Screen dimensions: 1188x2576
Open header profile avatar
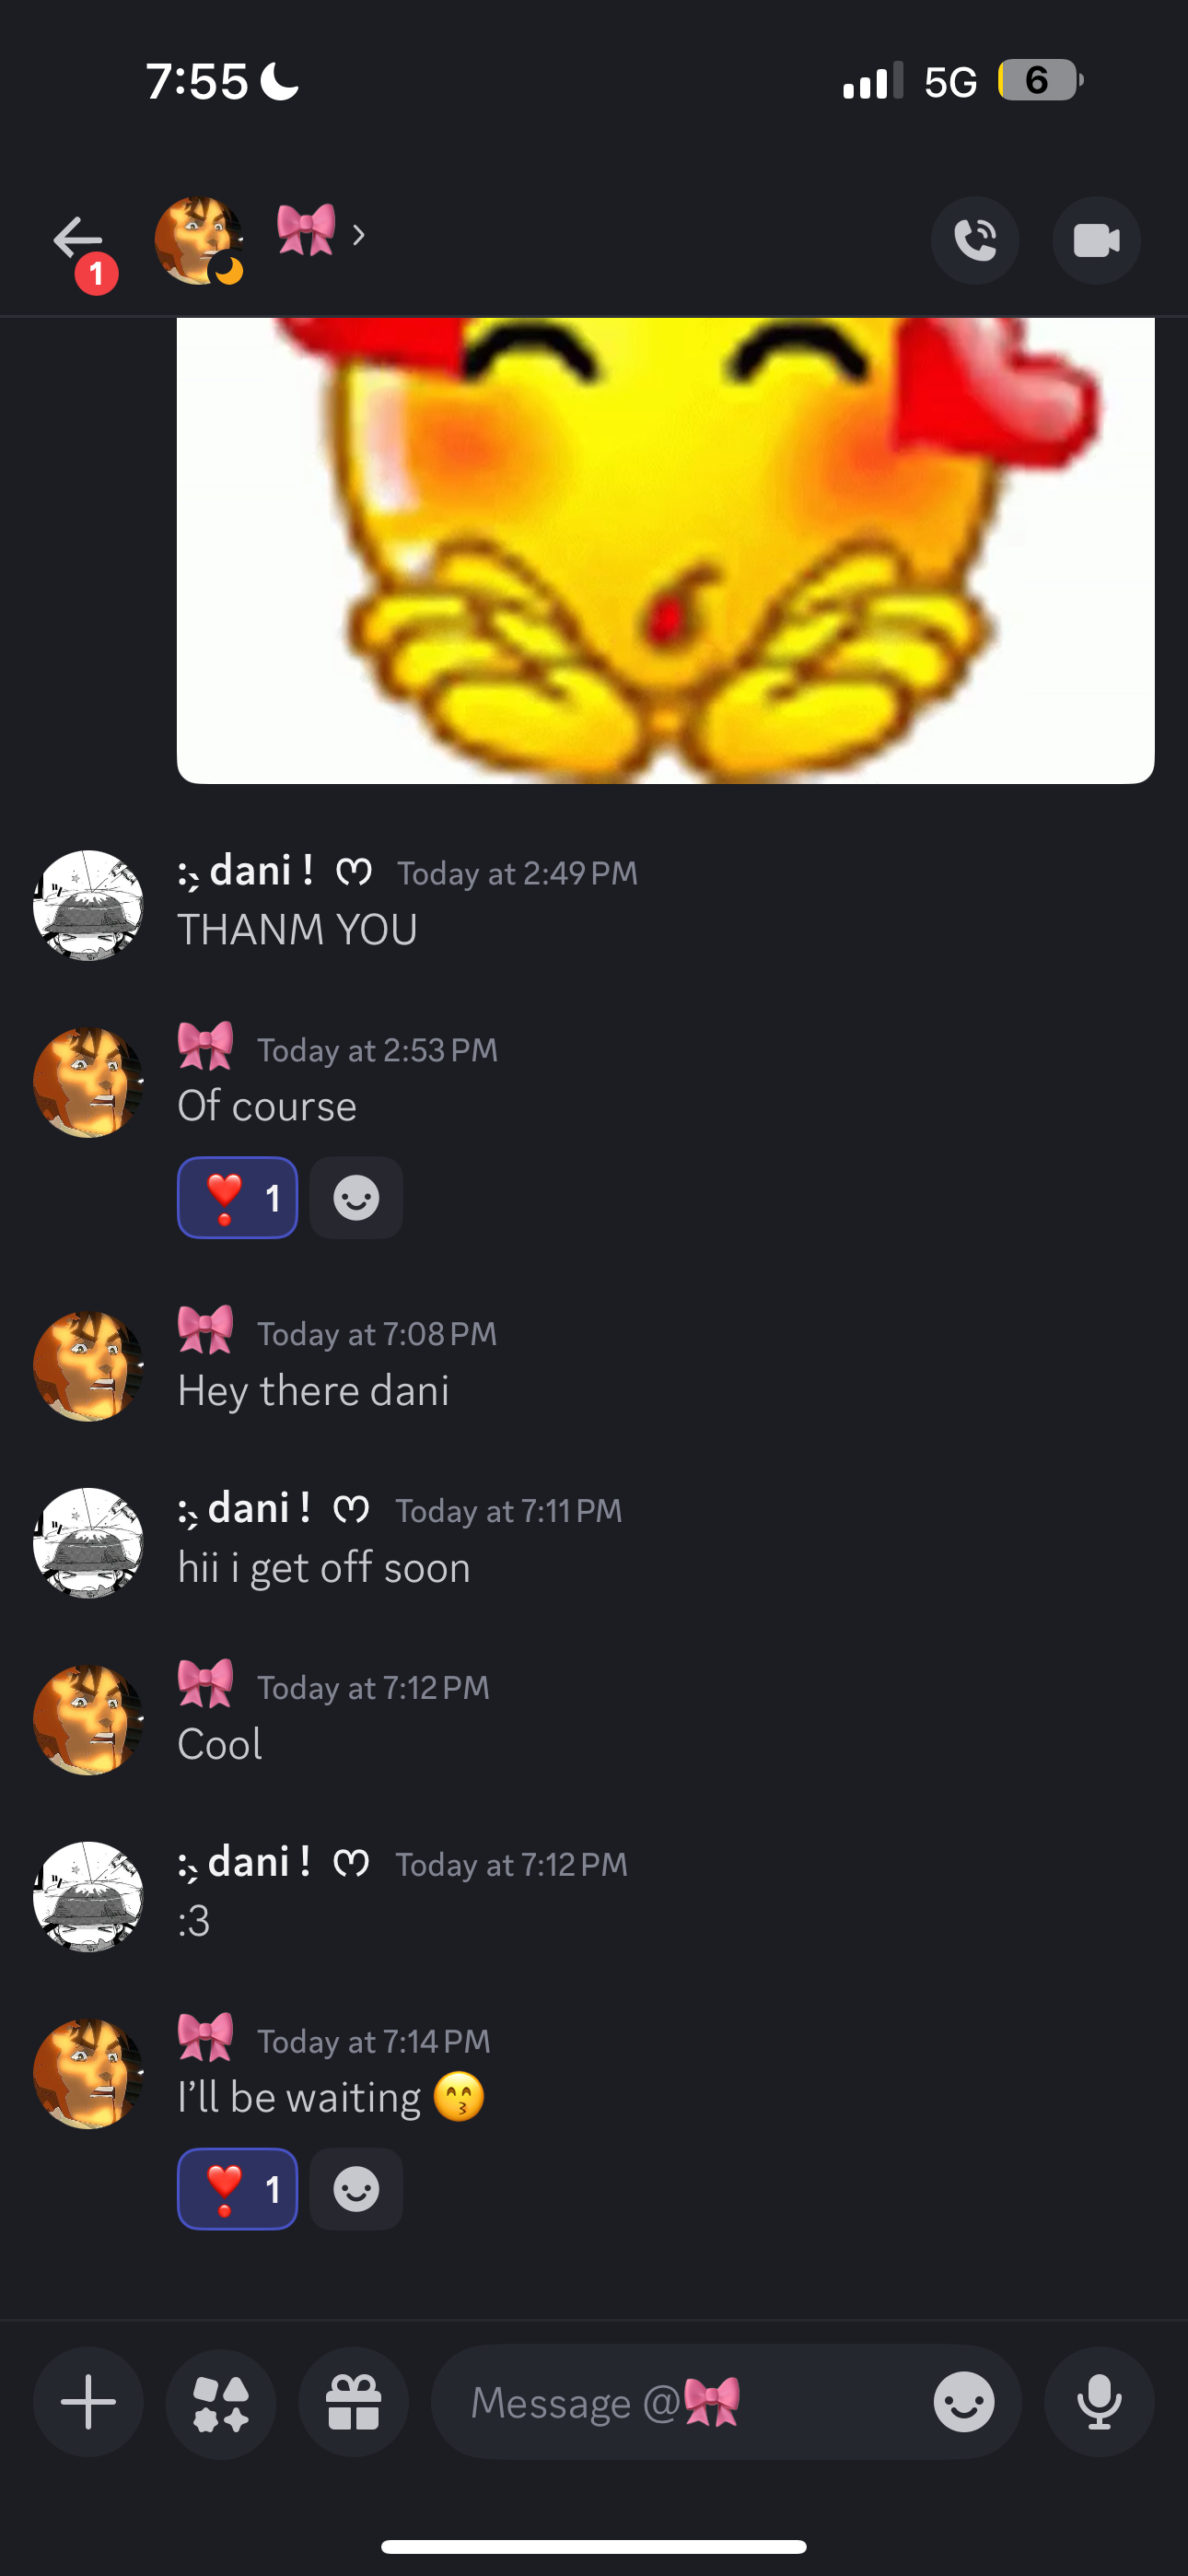point(199,240)
